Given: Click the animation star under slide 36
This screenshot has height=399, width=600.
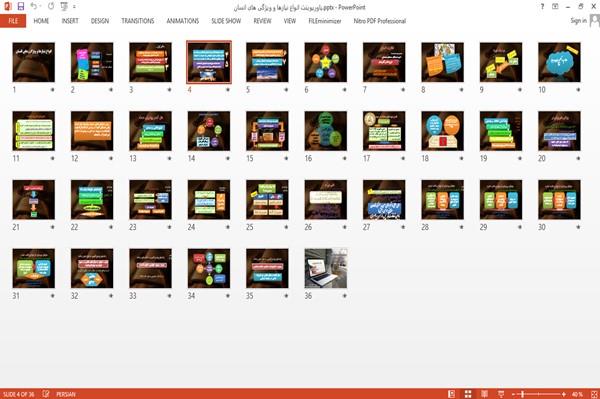Looking at the screenshot, I should click(344, 296).
